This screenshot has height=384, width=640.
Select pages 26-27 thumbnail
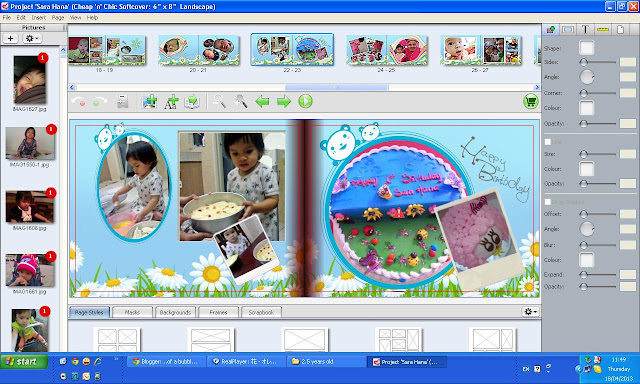point(480,51)
